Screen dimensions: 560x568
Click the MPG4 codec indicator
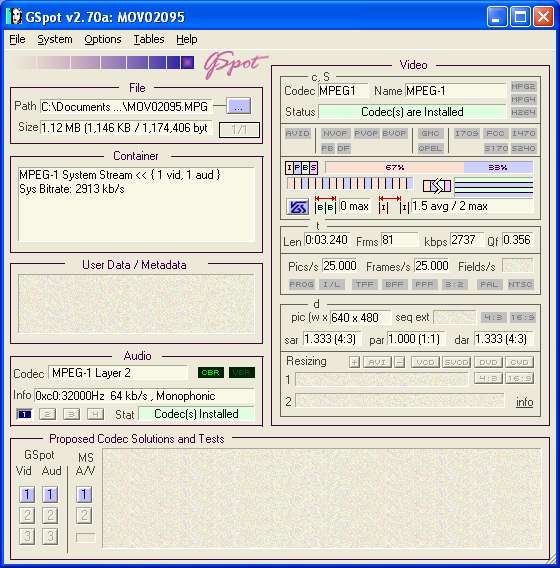click(x=523, y=99)
